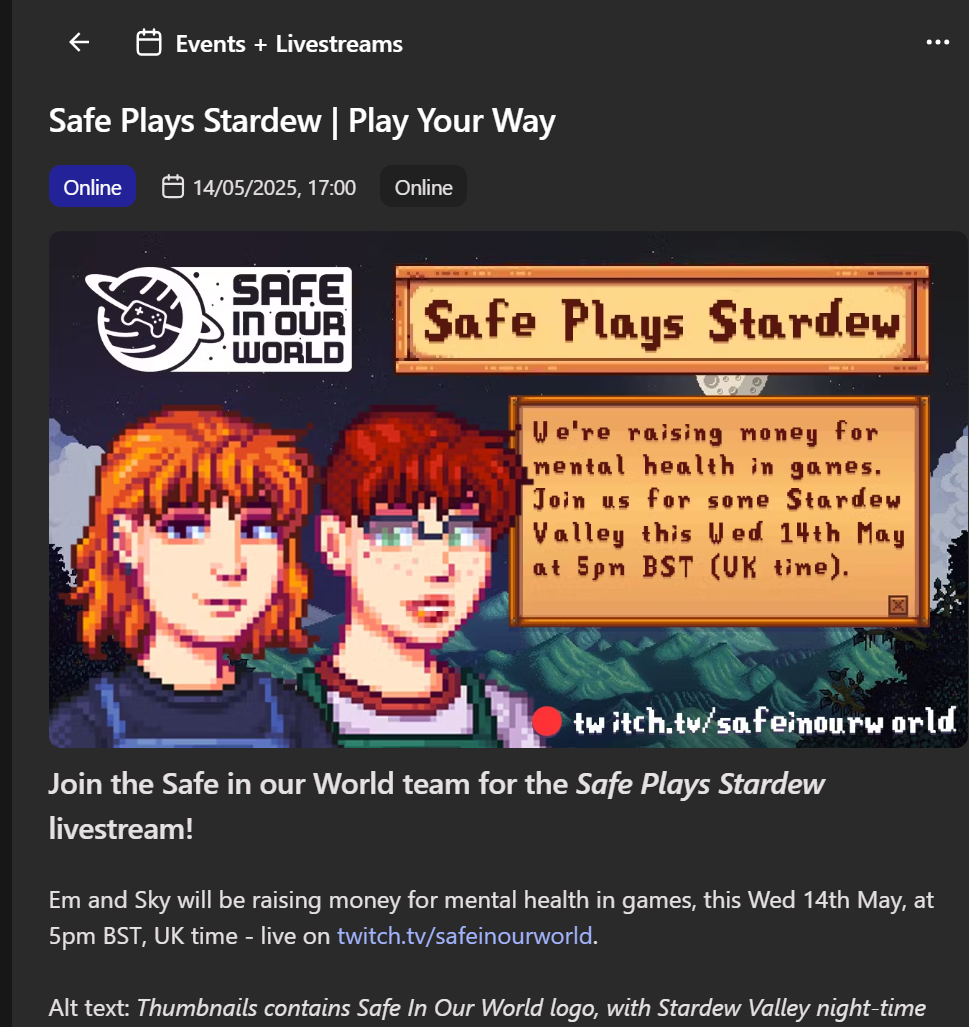This screenshot has width=969, height=1027.
Task: Click the moon graphic under title sign
Action: click(x=732, y=384)
